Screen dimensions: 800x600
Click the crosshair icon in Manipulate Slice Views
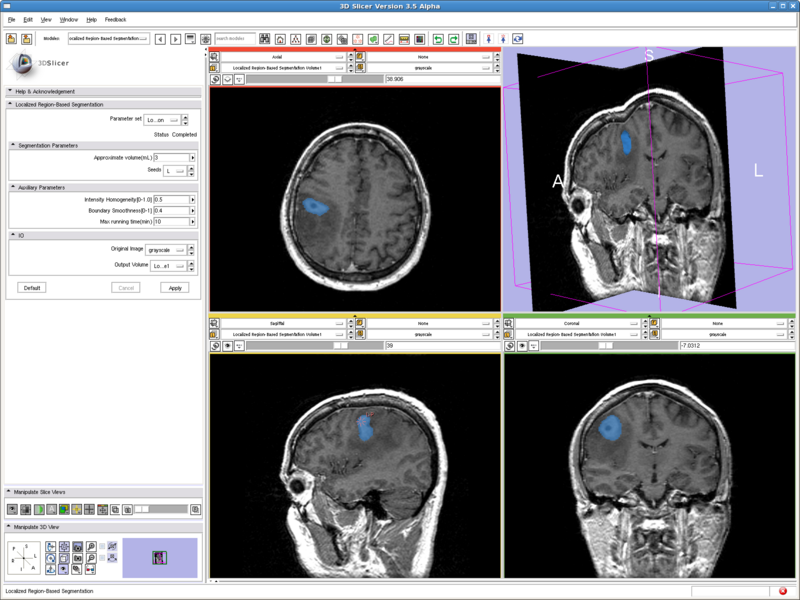[x=89, y=509]
